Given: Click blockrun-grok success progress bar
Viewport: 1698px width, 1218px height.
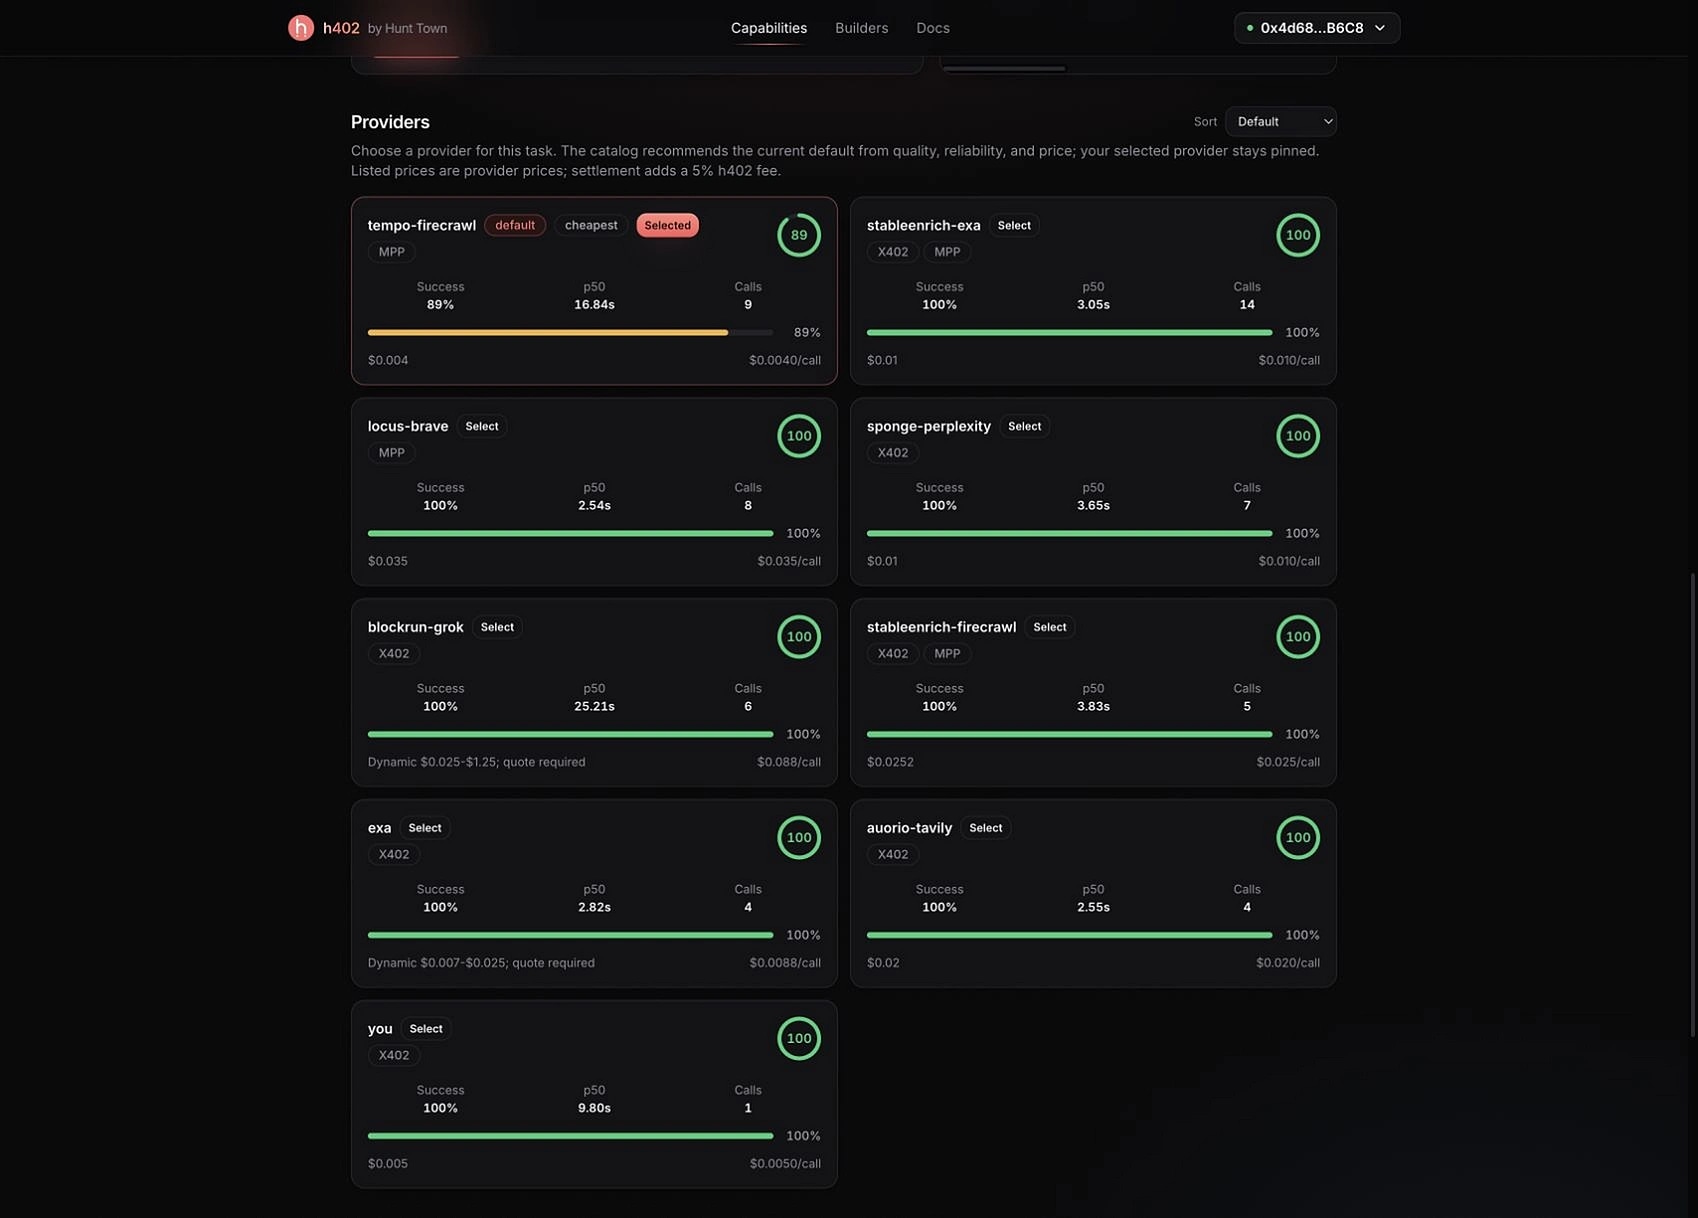Looking at the screenshot, I should [570, 735].
